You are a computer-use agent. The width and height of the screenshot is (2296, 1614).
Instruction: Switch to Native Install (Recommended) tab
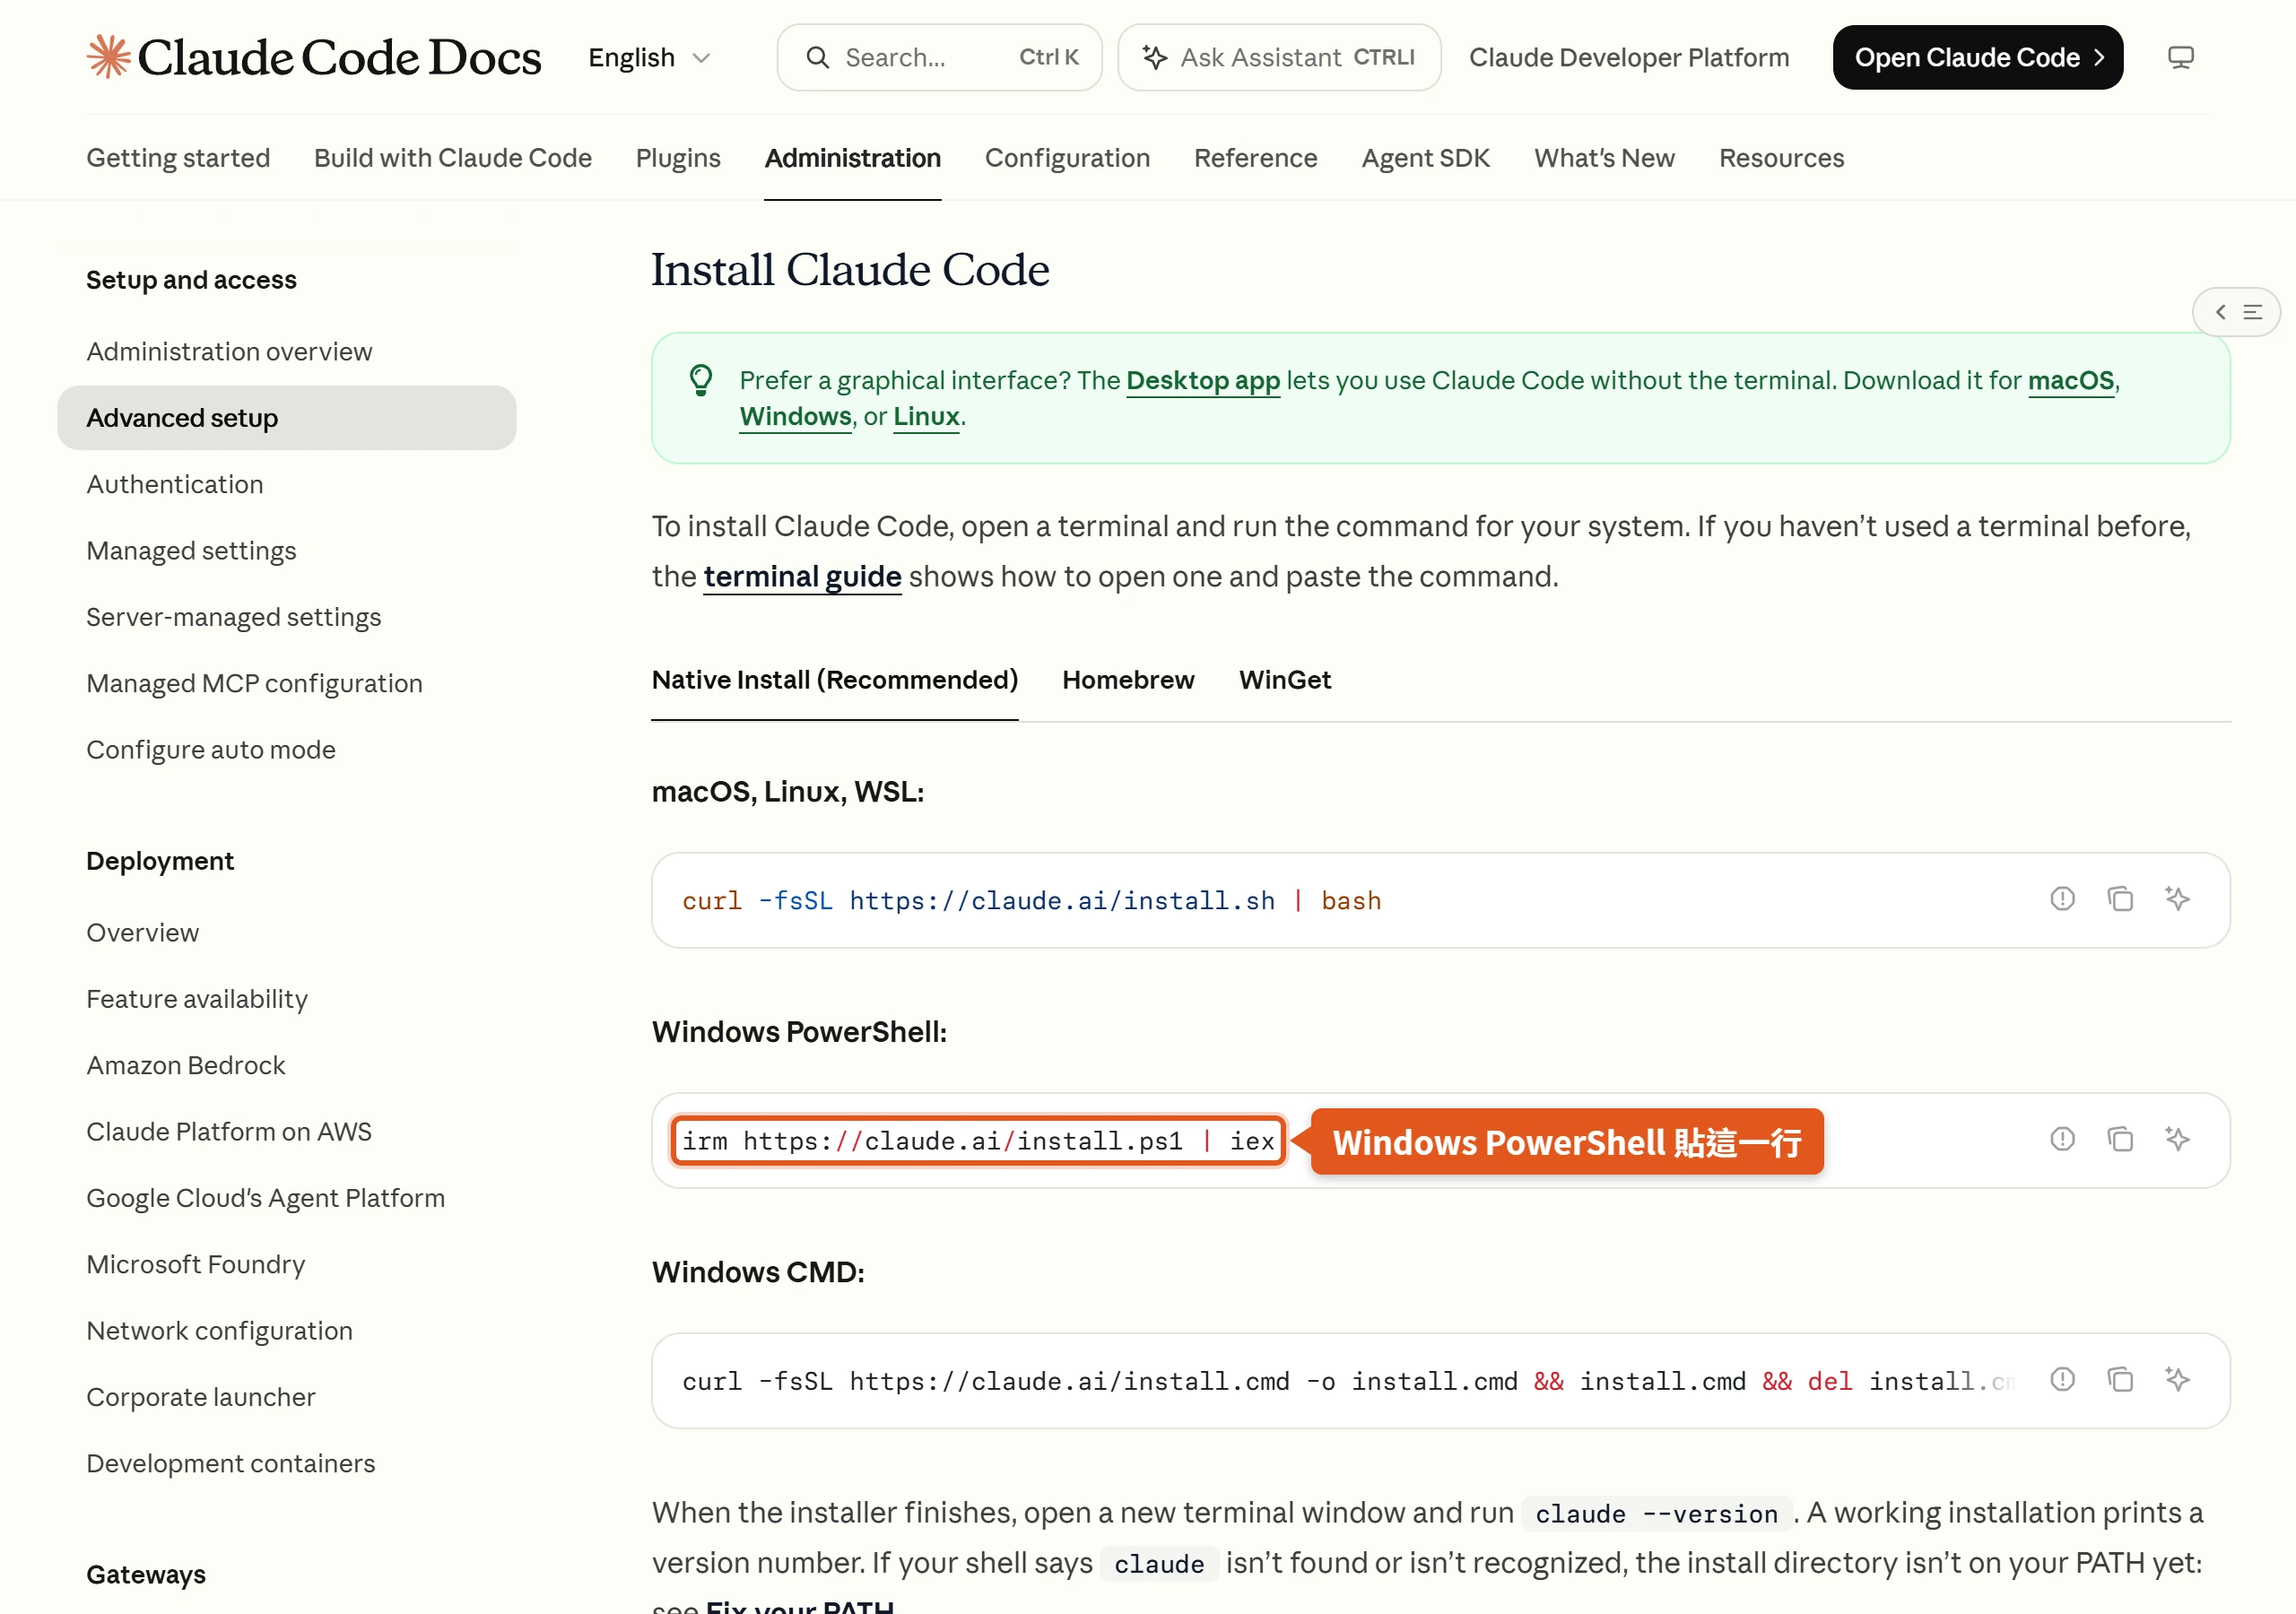pos(835,680)
